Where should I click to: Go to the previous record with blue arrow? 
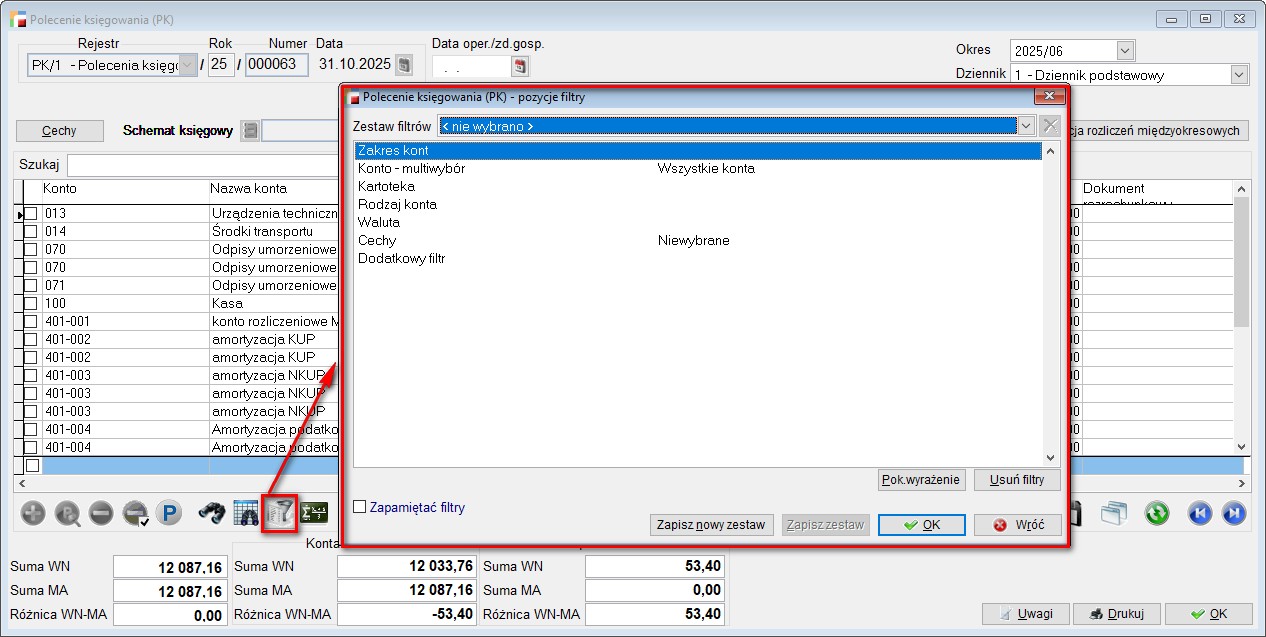pyautogui.click(x=1200, y=513)
